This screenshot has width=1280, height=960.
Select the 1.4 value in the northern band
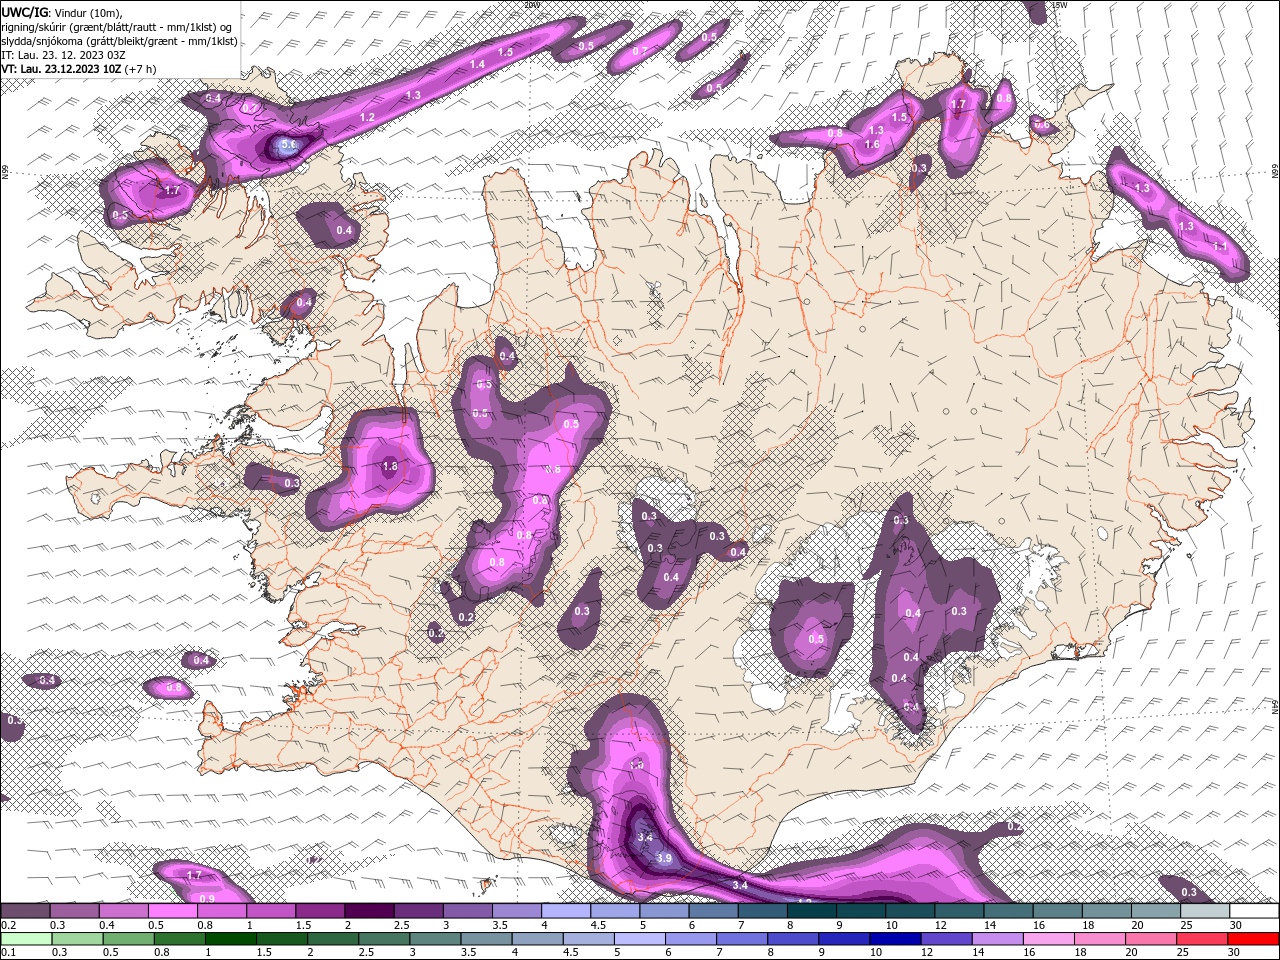tap(478, 64)
